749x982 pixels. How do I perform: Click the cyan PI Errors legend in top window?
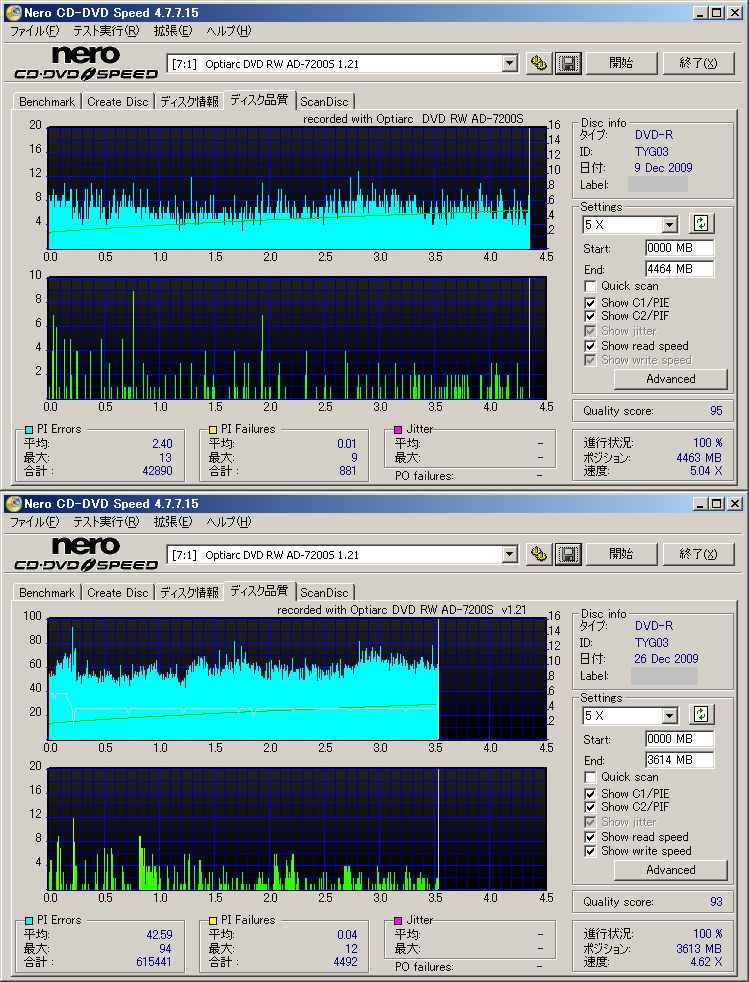pos(29,430)
